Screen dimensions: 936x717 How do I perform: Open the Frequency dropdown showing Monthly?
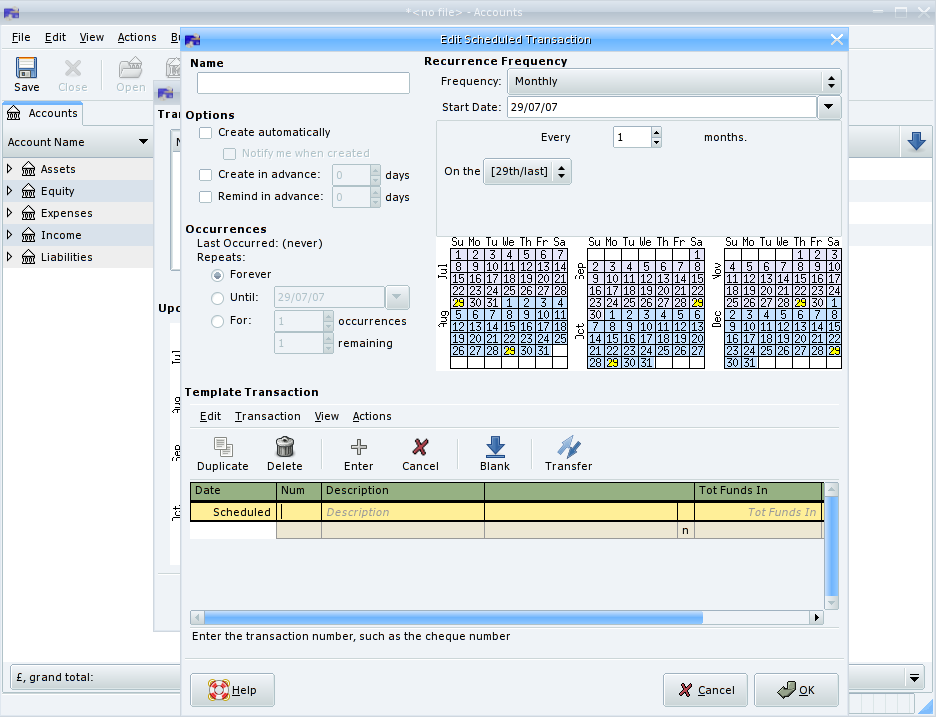[674, 81]
